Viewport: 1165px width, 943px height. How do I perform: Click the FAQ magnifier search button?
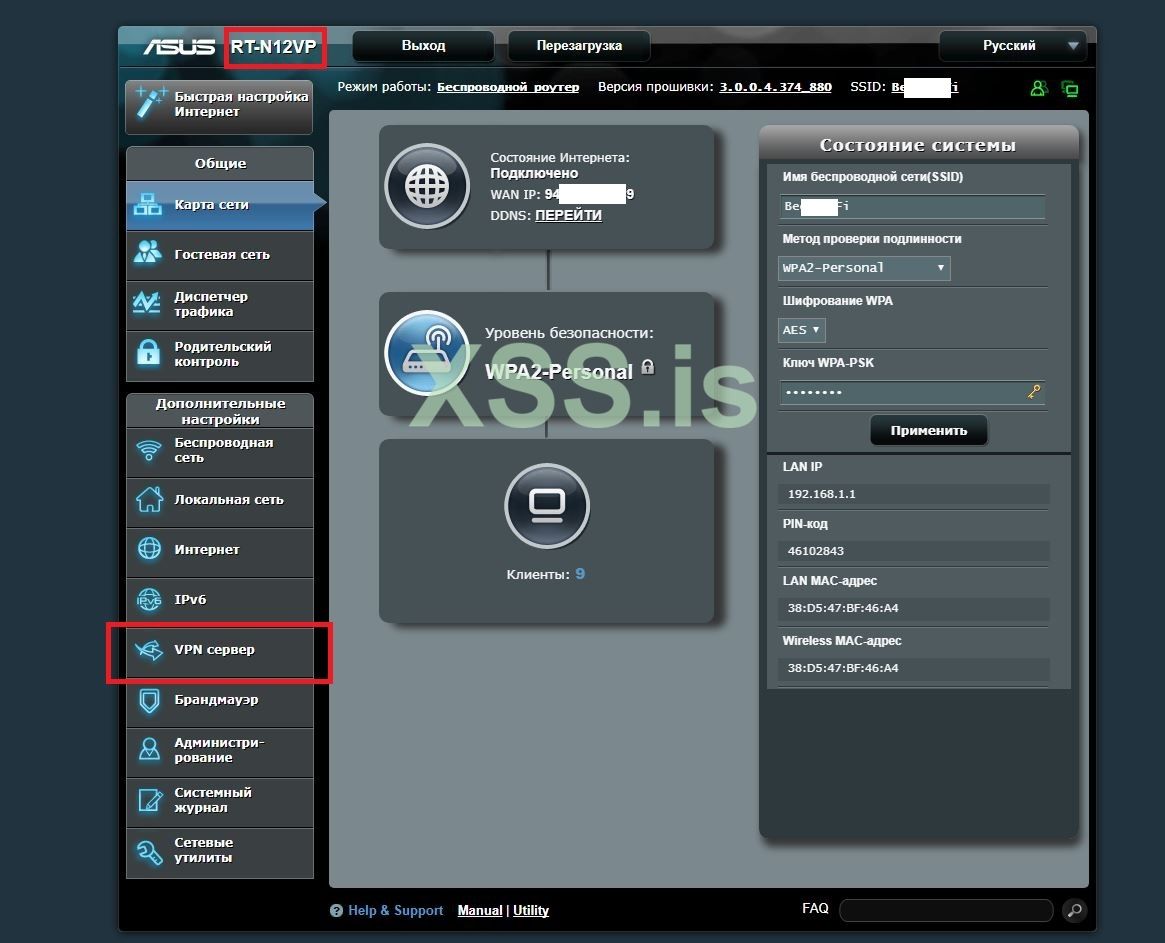[x=1074, y=910]
